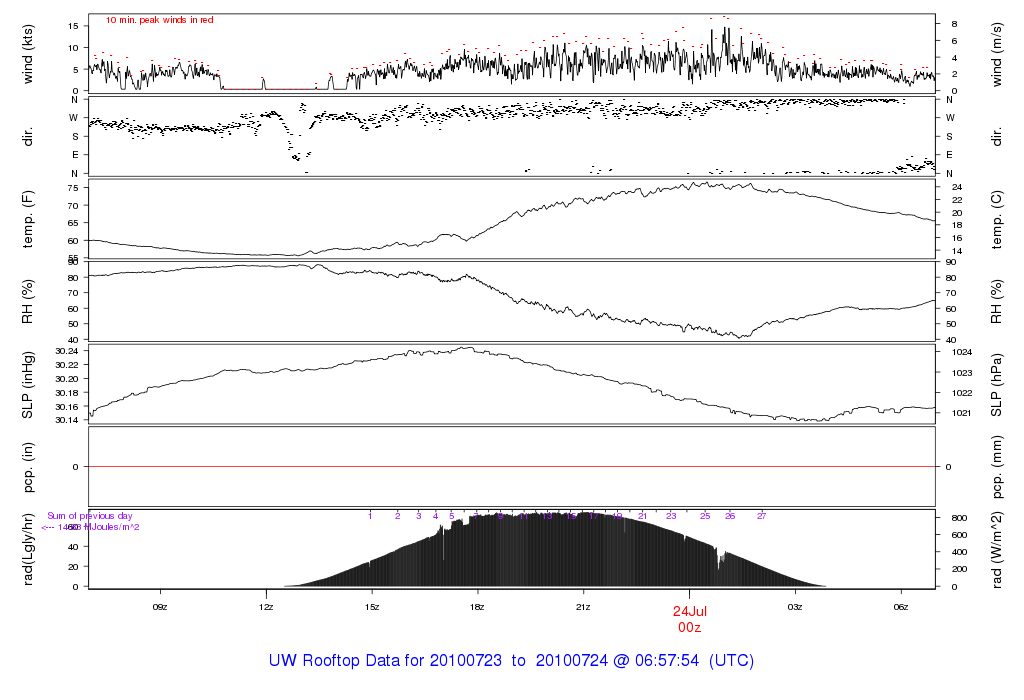Select the temp. (F) axis label
Screen dimensions: 1024x700
point(27,219)
